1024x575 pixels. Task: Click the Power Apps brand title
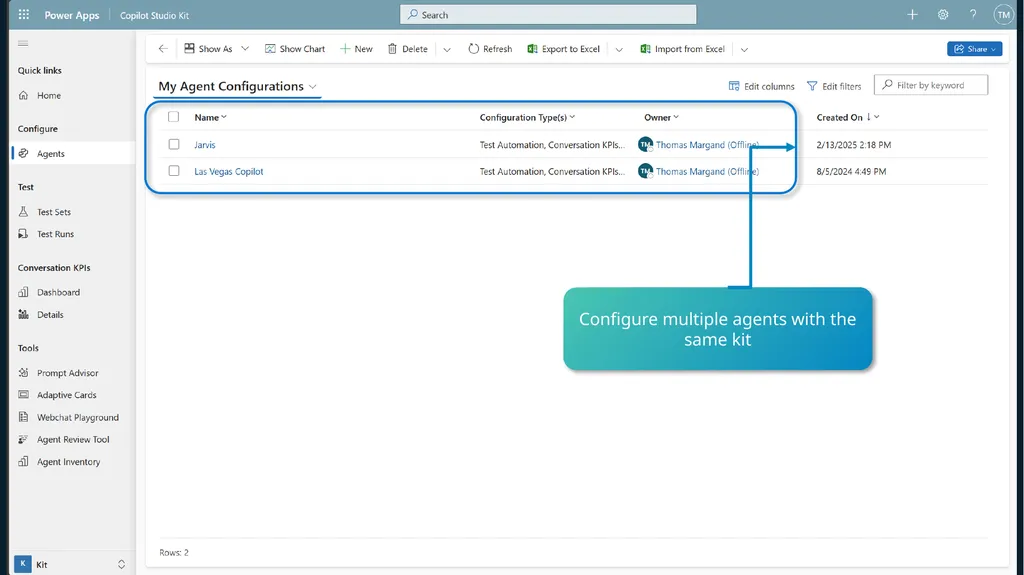click(72, 15)
